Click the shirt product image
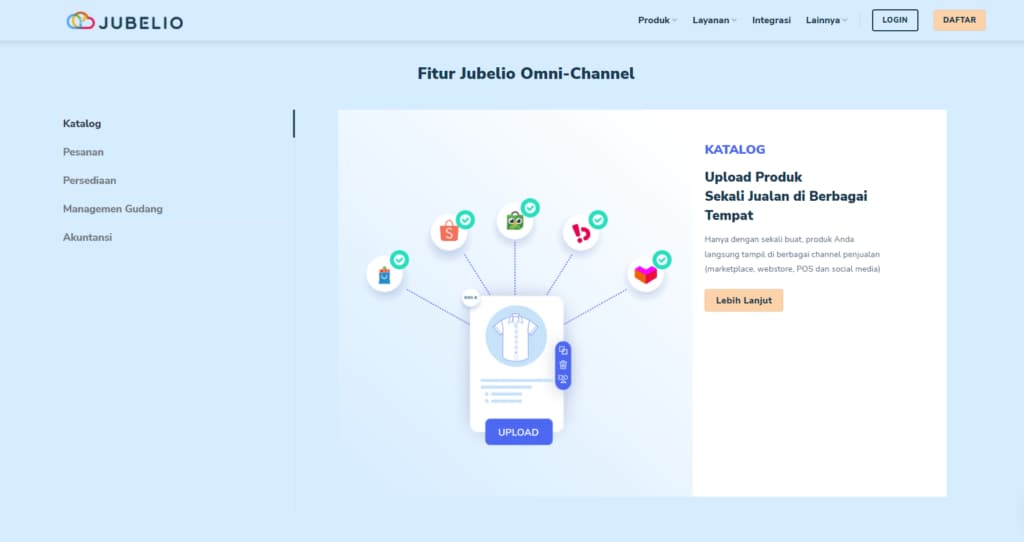 click(516, 336)
